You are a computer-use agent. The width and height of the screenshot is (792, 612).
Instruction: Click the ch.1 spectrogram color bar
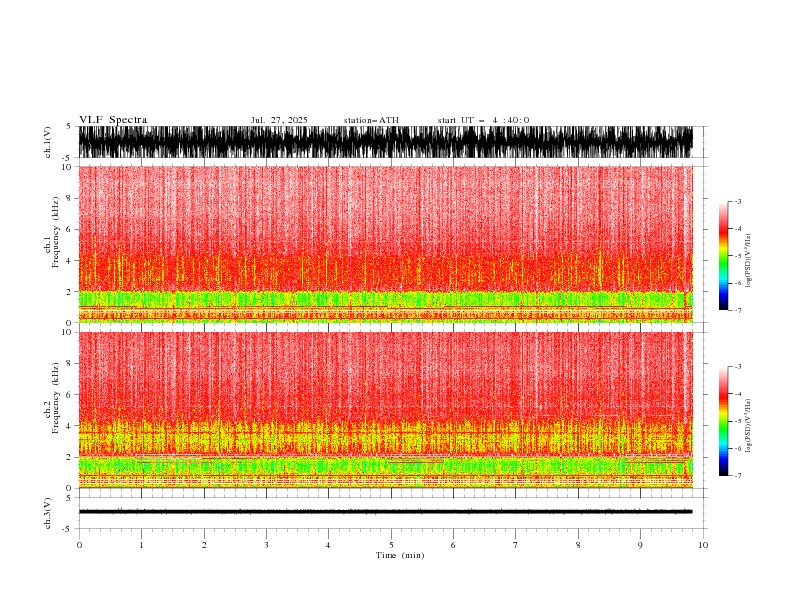pyautogui.click(x=723, y=256)
